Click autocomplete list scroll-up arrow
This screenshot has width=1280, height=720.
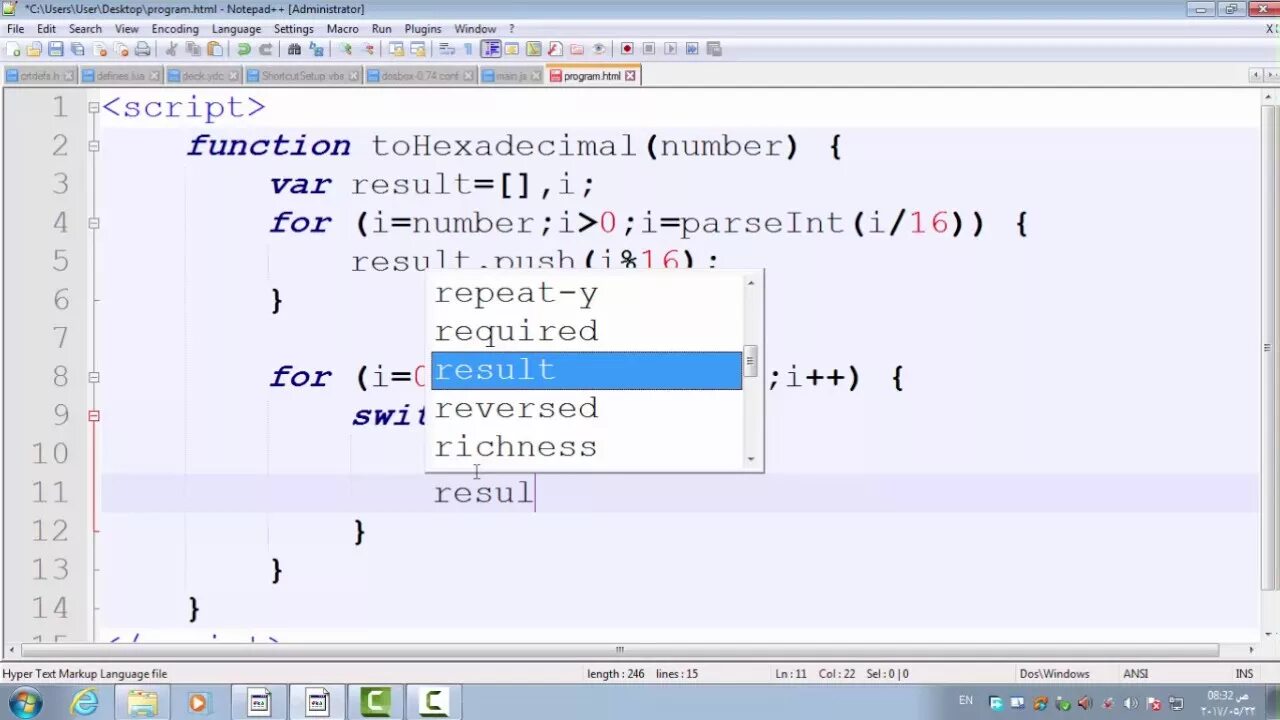[751, 282]
